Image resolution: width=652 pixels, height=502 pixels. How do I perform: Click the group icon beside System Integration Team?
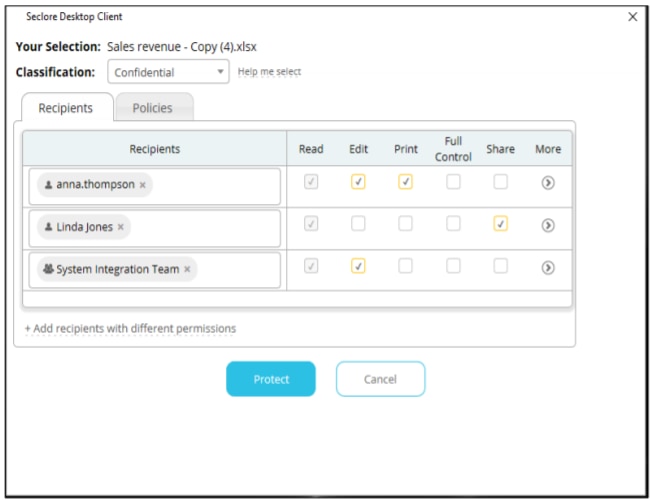click(x=48, y=269)
